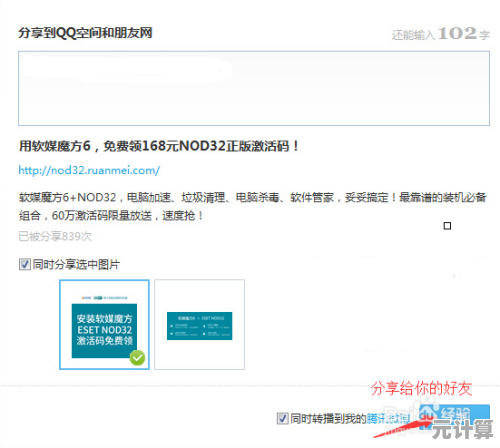Toggle the 同时分享选中图片 checkbox
This screenshot has height=448, width=500.
pos(25,264)
